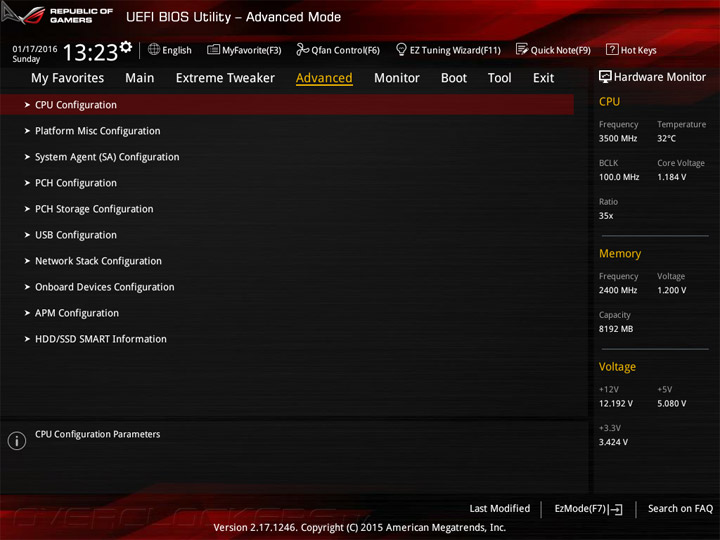Viewport: 720px width, 540px height.
Task: Click the EzMode exit arrow icon
Action: click(616, 509)
